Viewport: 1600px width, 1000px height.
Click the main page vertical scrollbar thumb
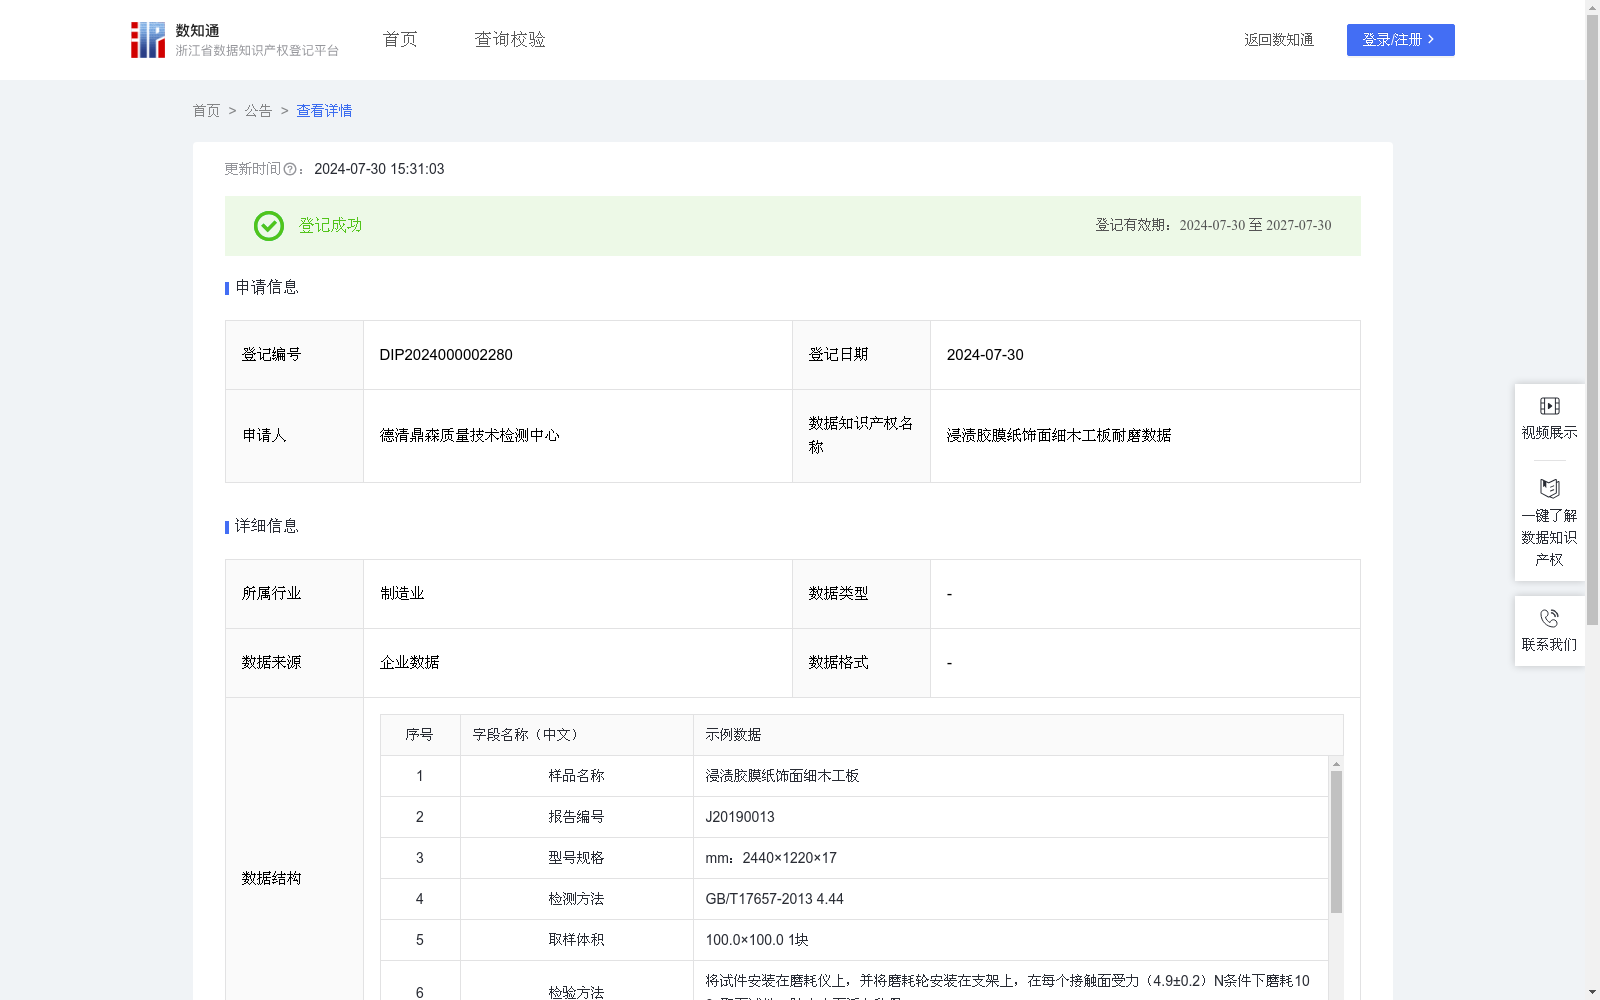click(1592, 320)
